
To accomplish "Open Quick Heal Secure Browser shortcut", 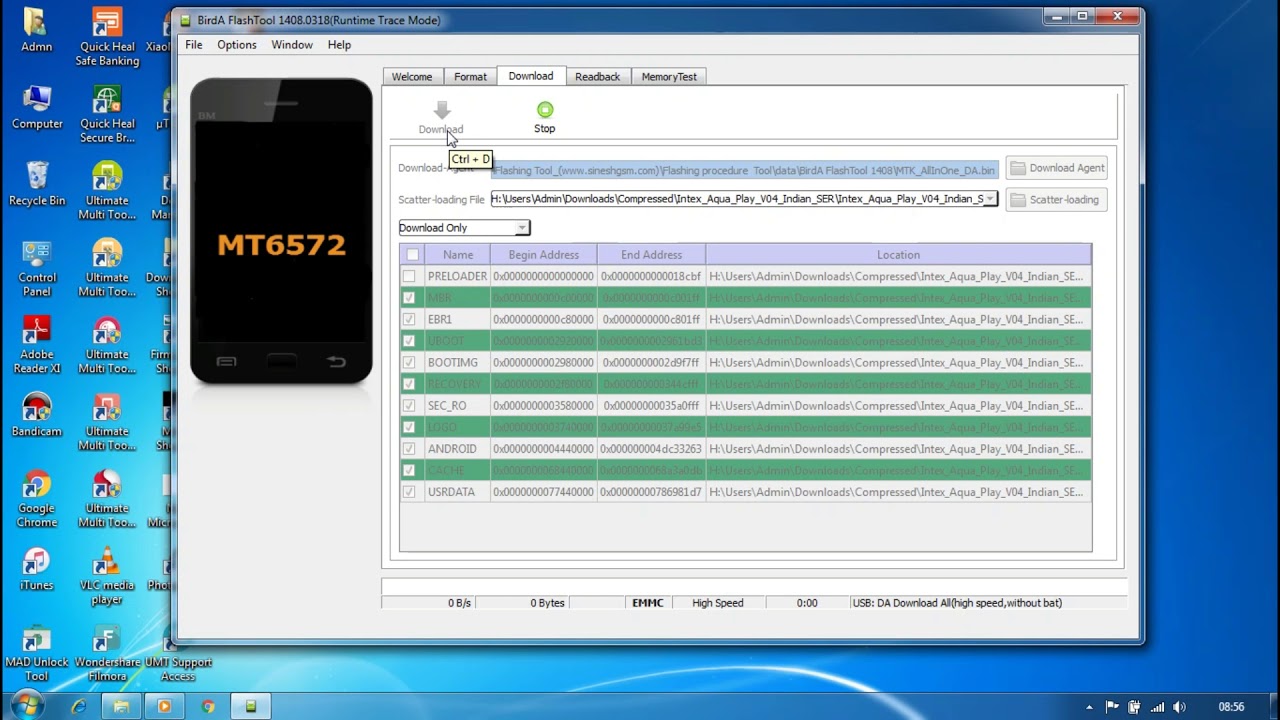I will [x=107, y=115].
